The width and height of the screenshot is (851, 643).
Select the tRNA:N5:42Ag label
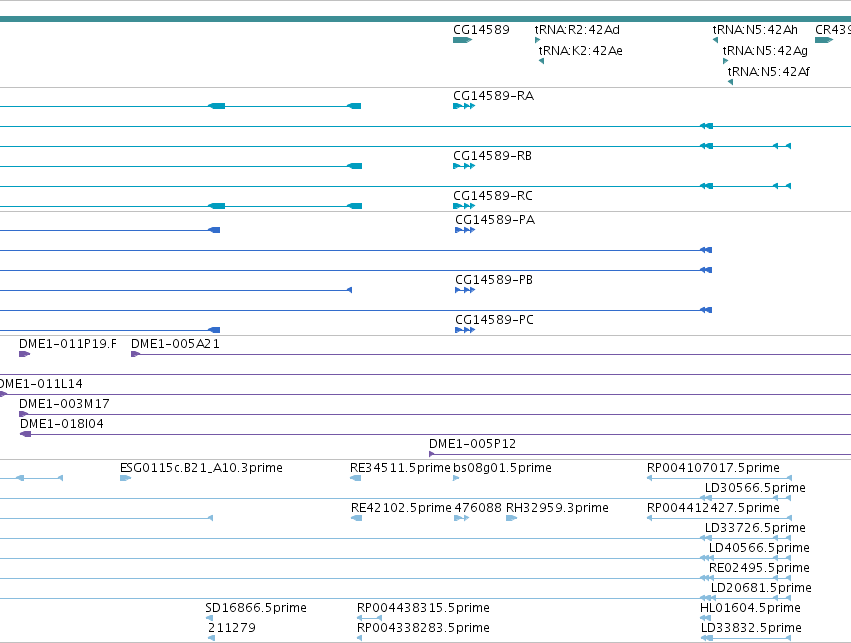(765, 51)
